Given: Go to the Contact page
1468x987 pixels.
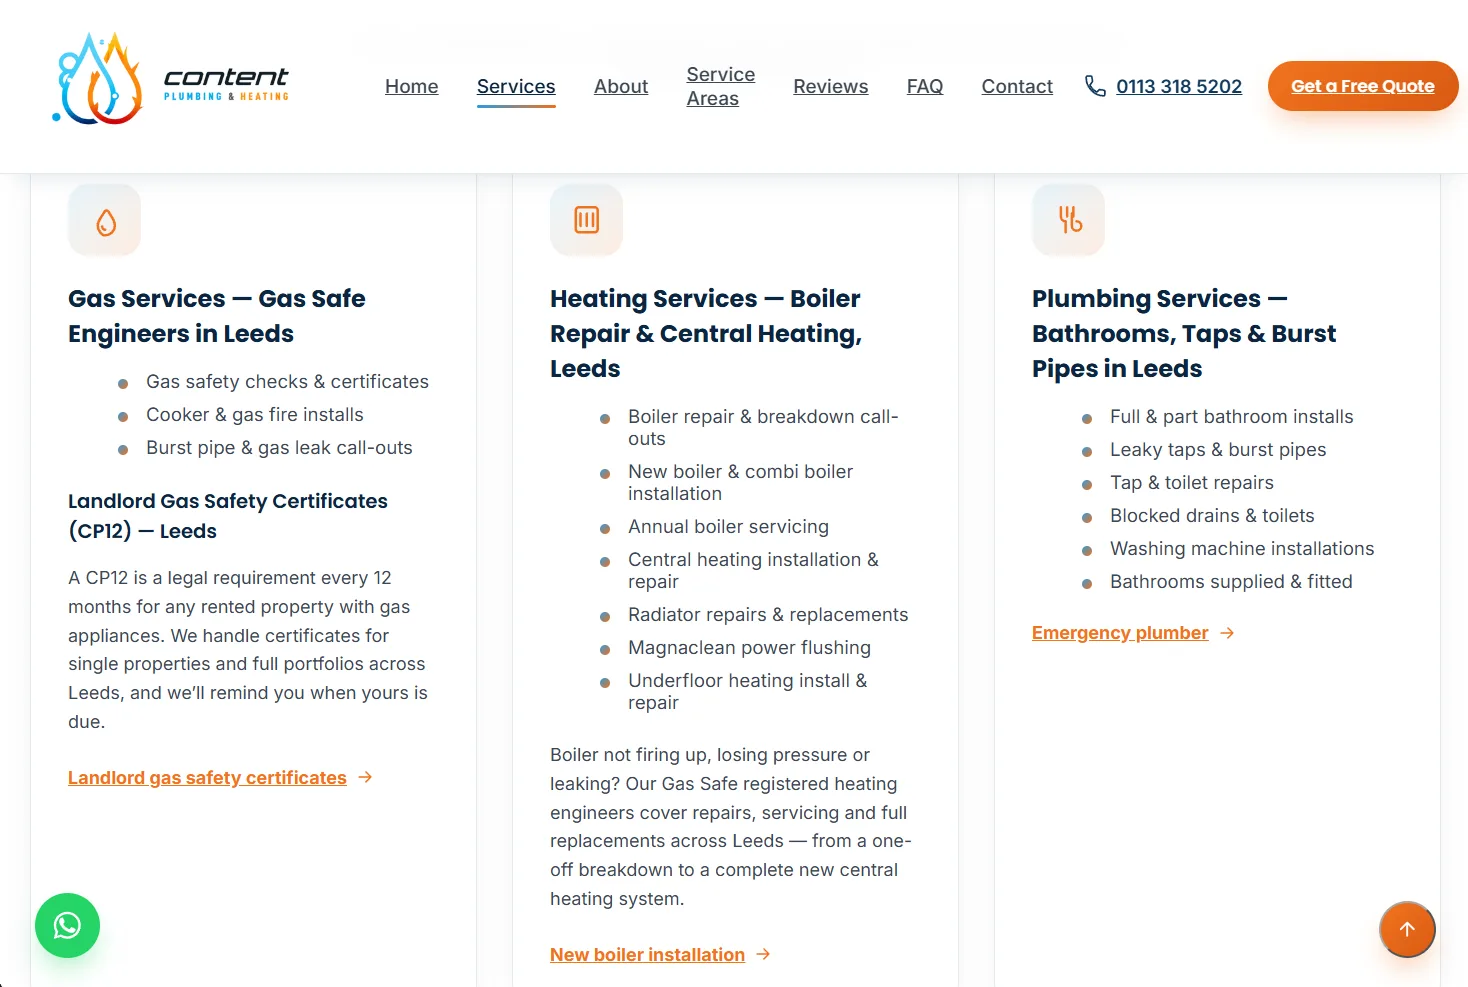Looking at the screenshot, I should pyautogui.click(x=1017, y=86).
